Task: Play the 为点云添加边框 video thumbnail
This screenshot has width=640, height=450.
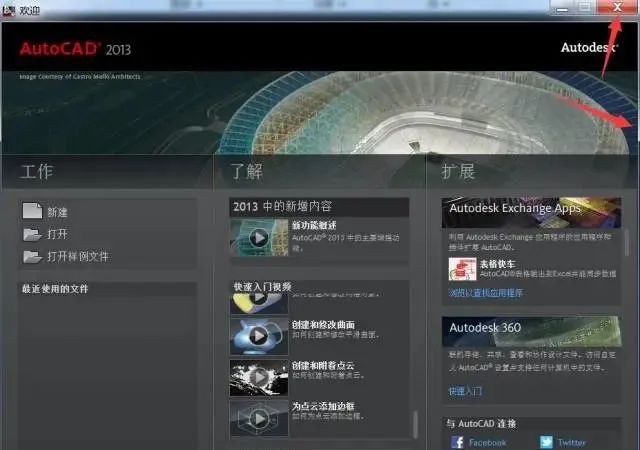Action: point(259,419)
